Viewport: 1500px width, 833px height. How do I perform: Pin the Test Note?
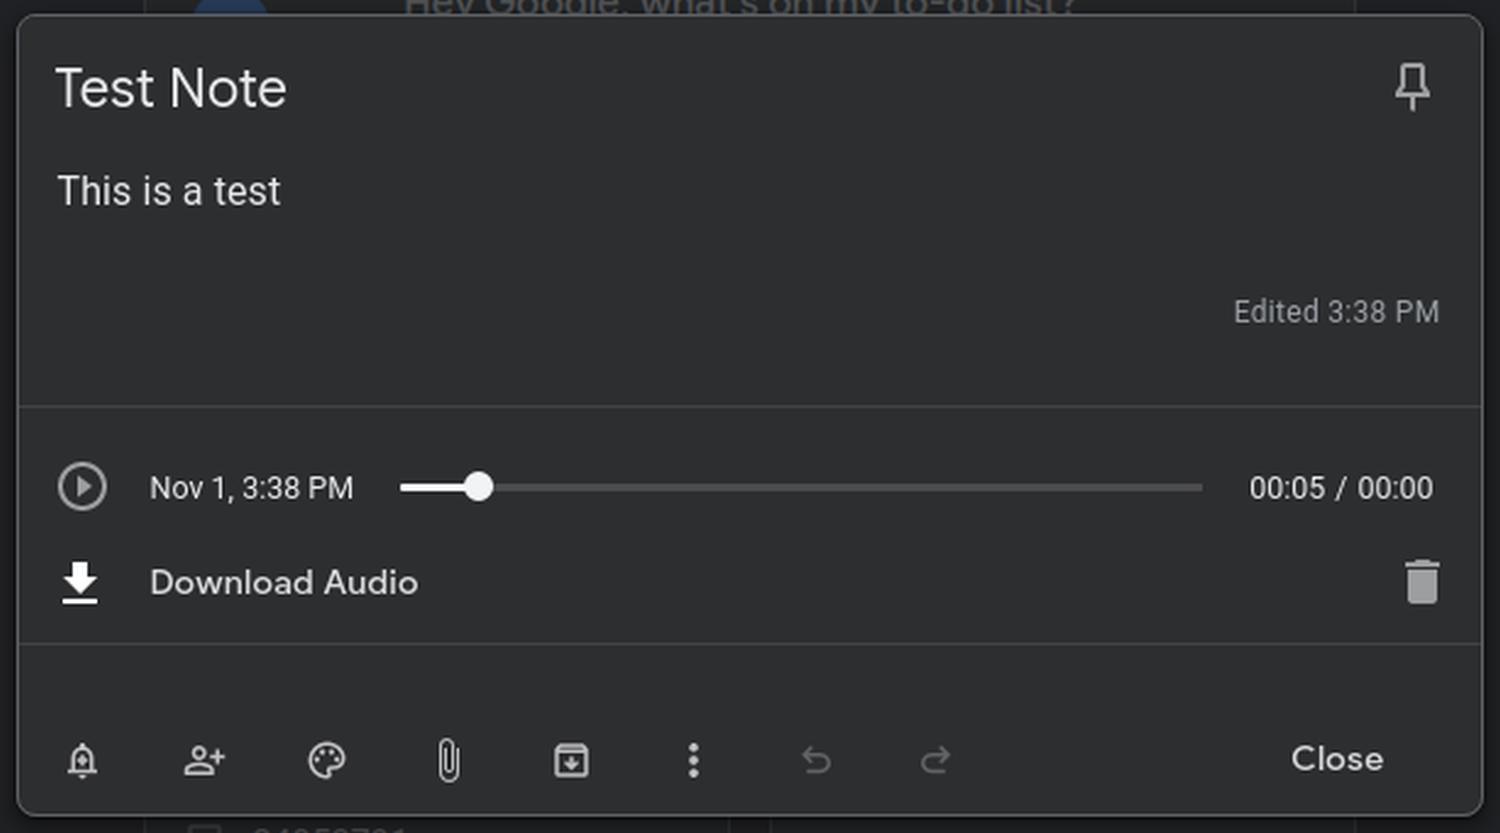pyautogui.click(x=1412, y=87)
